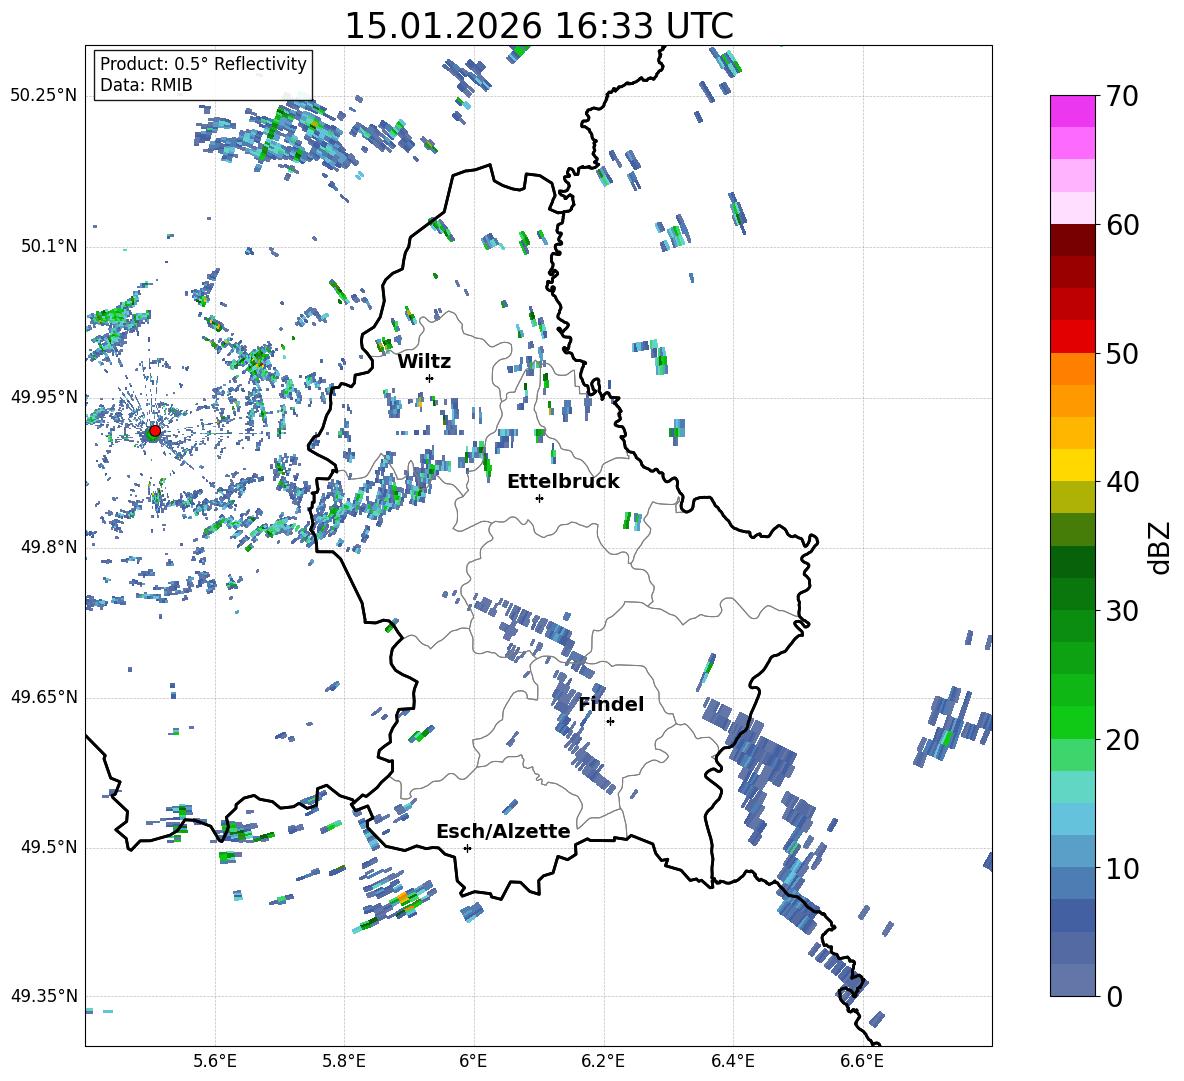Image resolution: width=1184 pixels, height=1081 pixels.
Task: Click the Ettelbruck station cross marker
Action: pyautogui.click(x=539, y=498)
